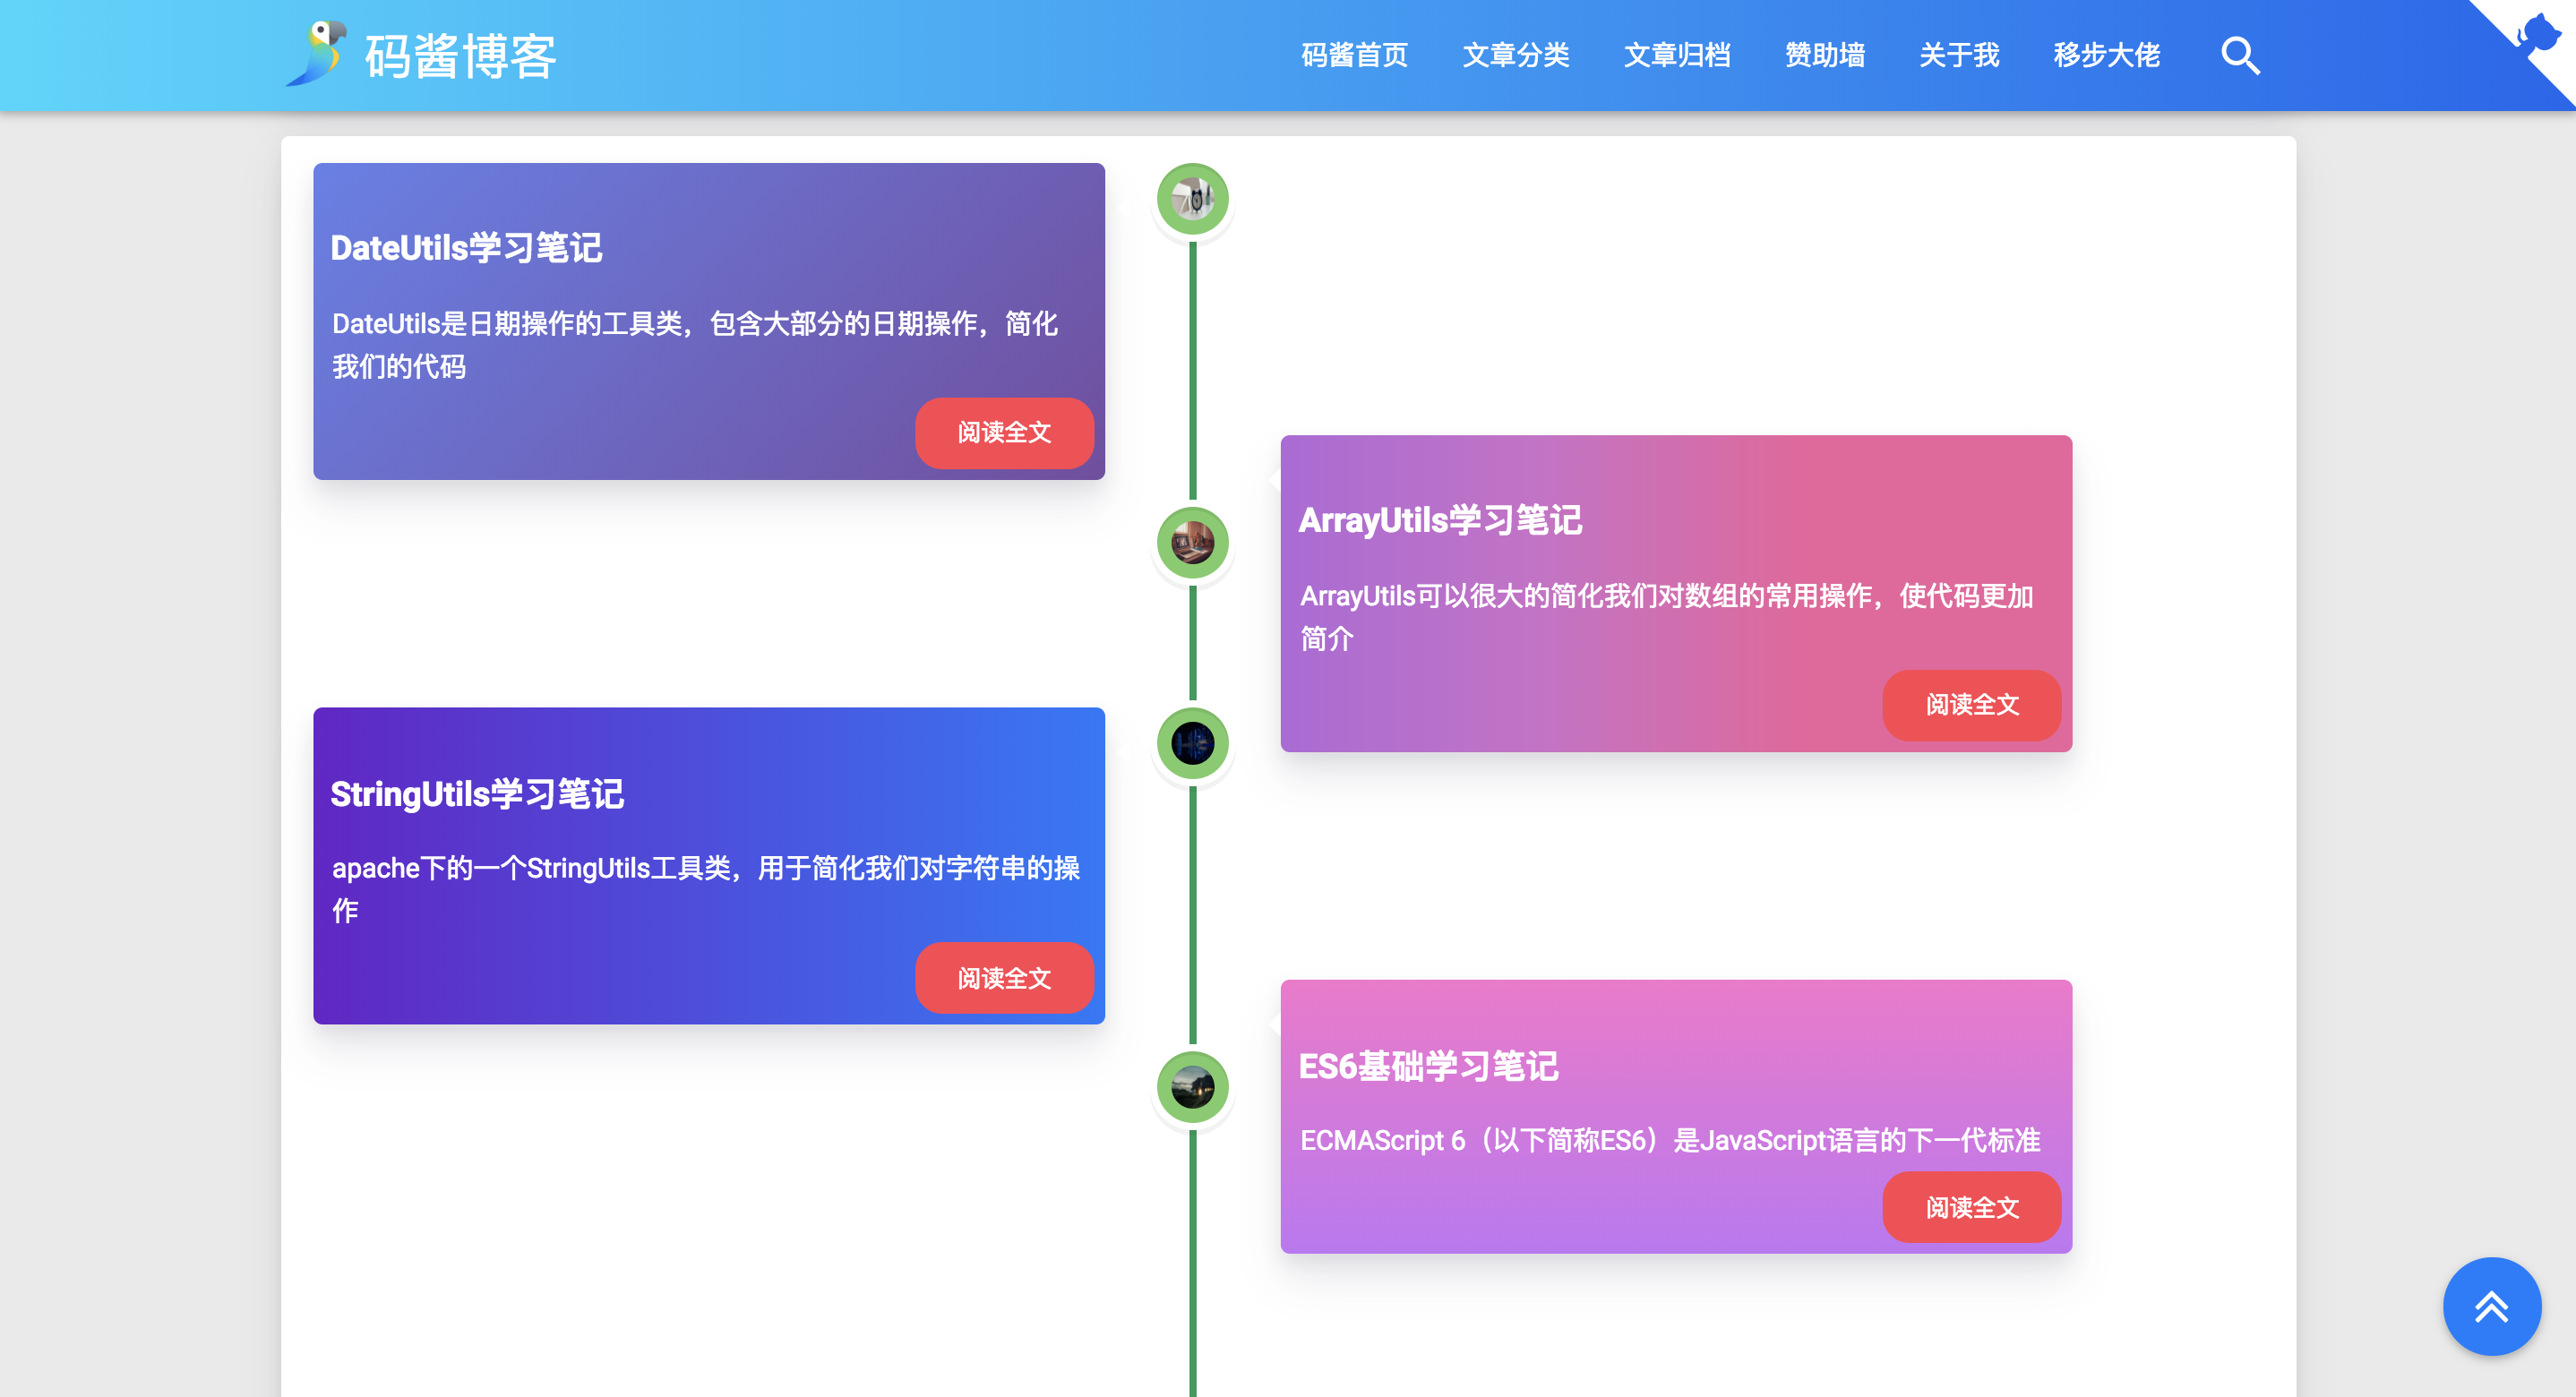Click the parrot logo icon
The height and width of the screenshot is (1397, 2576).
coord(318,54)
